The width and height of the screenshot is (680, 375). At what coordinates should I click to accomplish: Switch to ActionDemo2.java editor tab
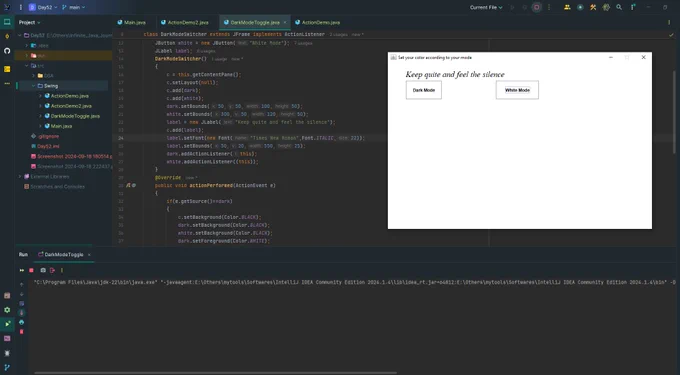[x=184, y=22]
